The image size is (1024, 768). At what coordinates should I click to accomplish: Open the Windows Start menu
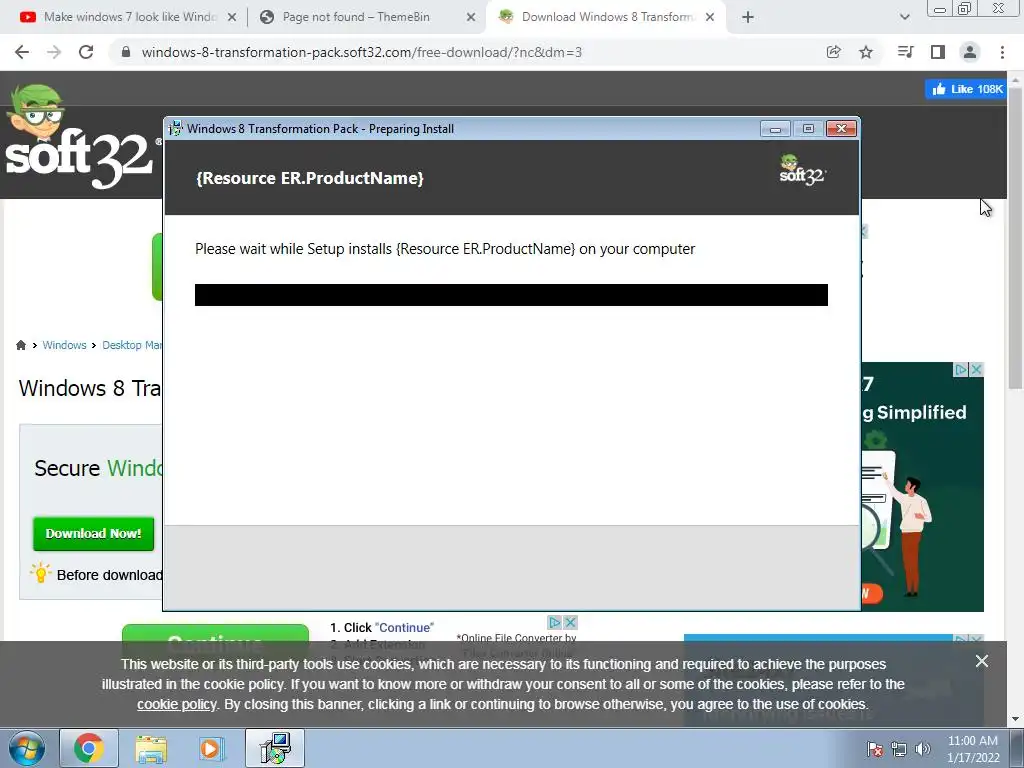tap(26, 748)
